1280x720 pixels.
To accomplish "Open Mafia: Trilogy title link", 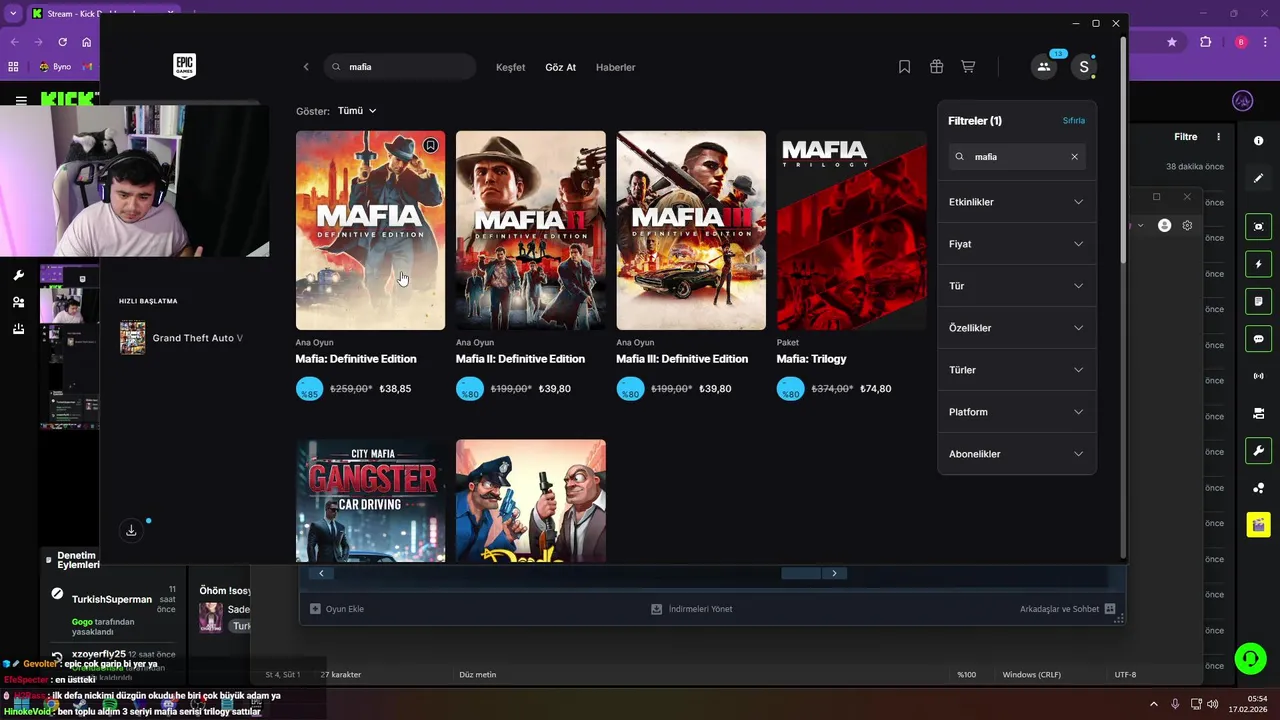I will click(811, 359).
